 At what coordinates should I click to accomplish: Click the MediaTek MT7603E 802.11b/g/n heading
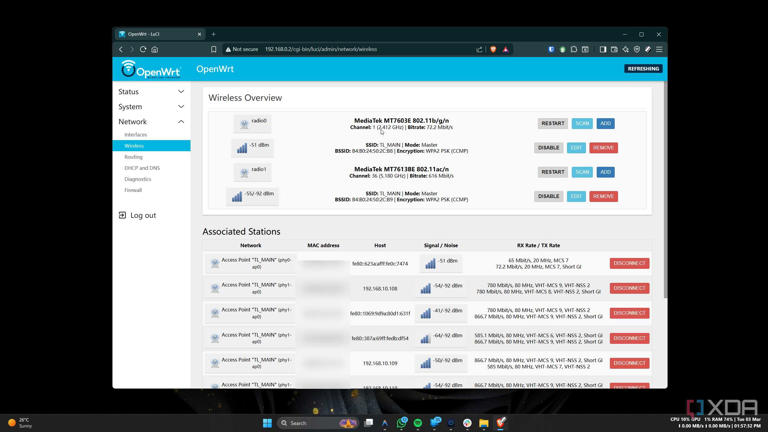(402, 120)
